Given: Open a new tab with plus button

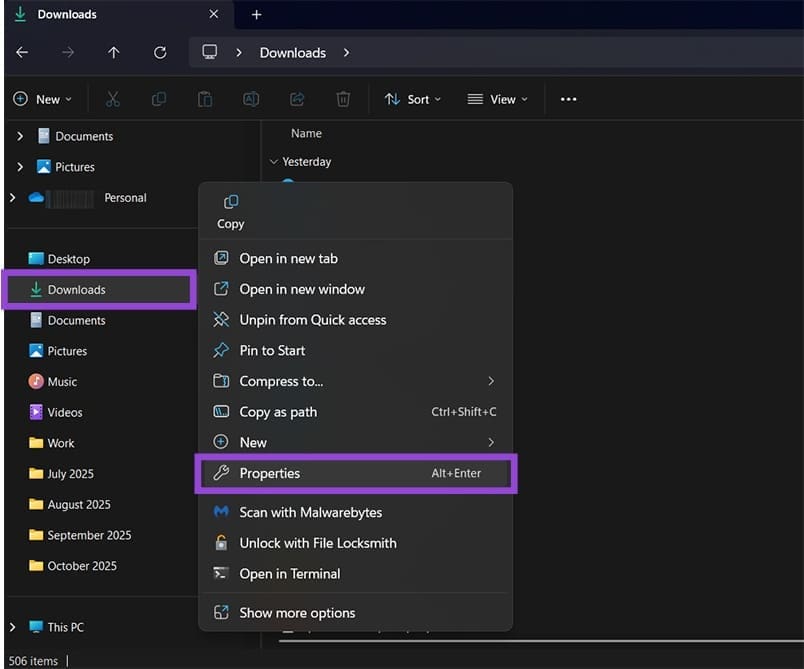Looking at the screenshot, I should coord(256,15).
